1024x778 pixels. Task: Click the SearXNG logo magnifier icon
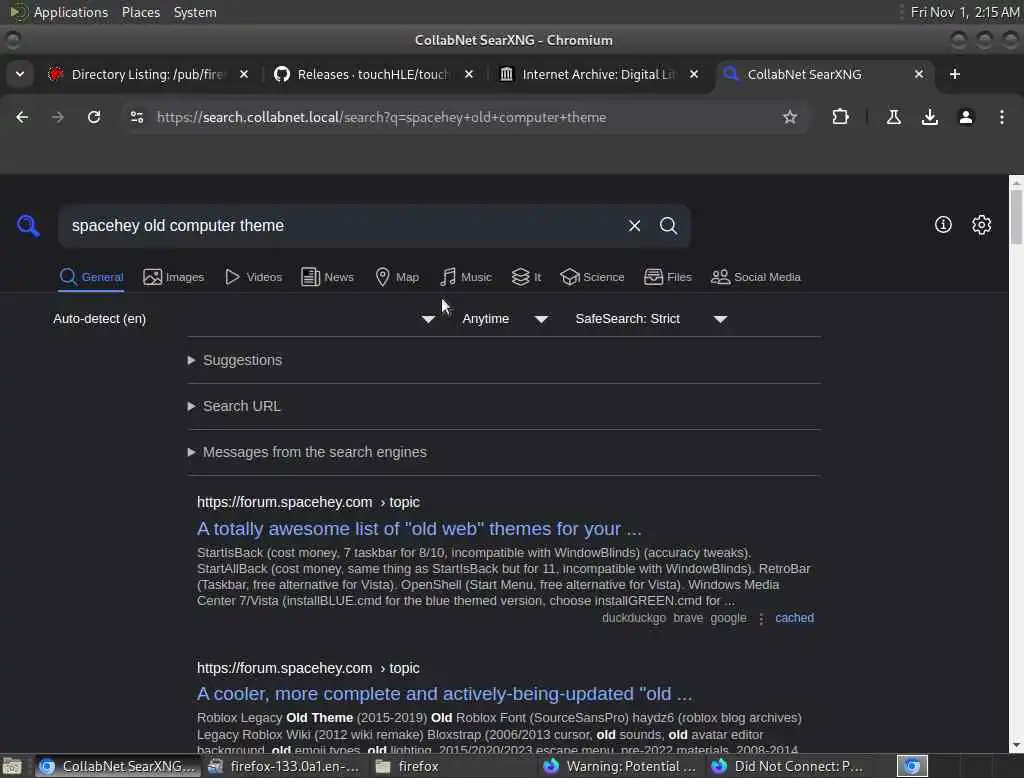tap(28, 225)
